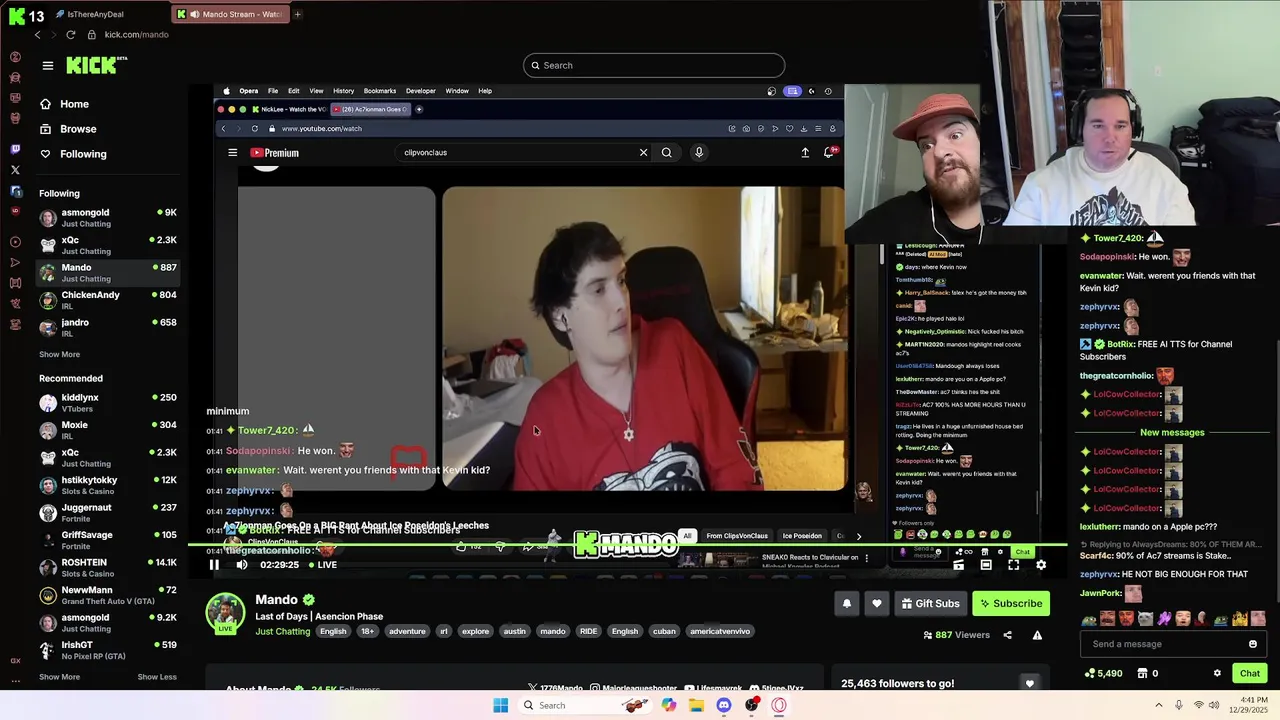Open kiddlynx channel in Recommended

click(108, 402)
